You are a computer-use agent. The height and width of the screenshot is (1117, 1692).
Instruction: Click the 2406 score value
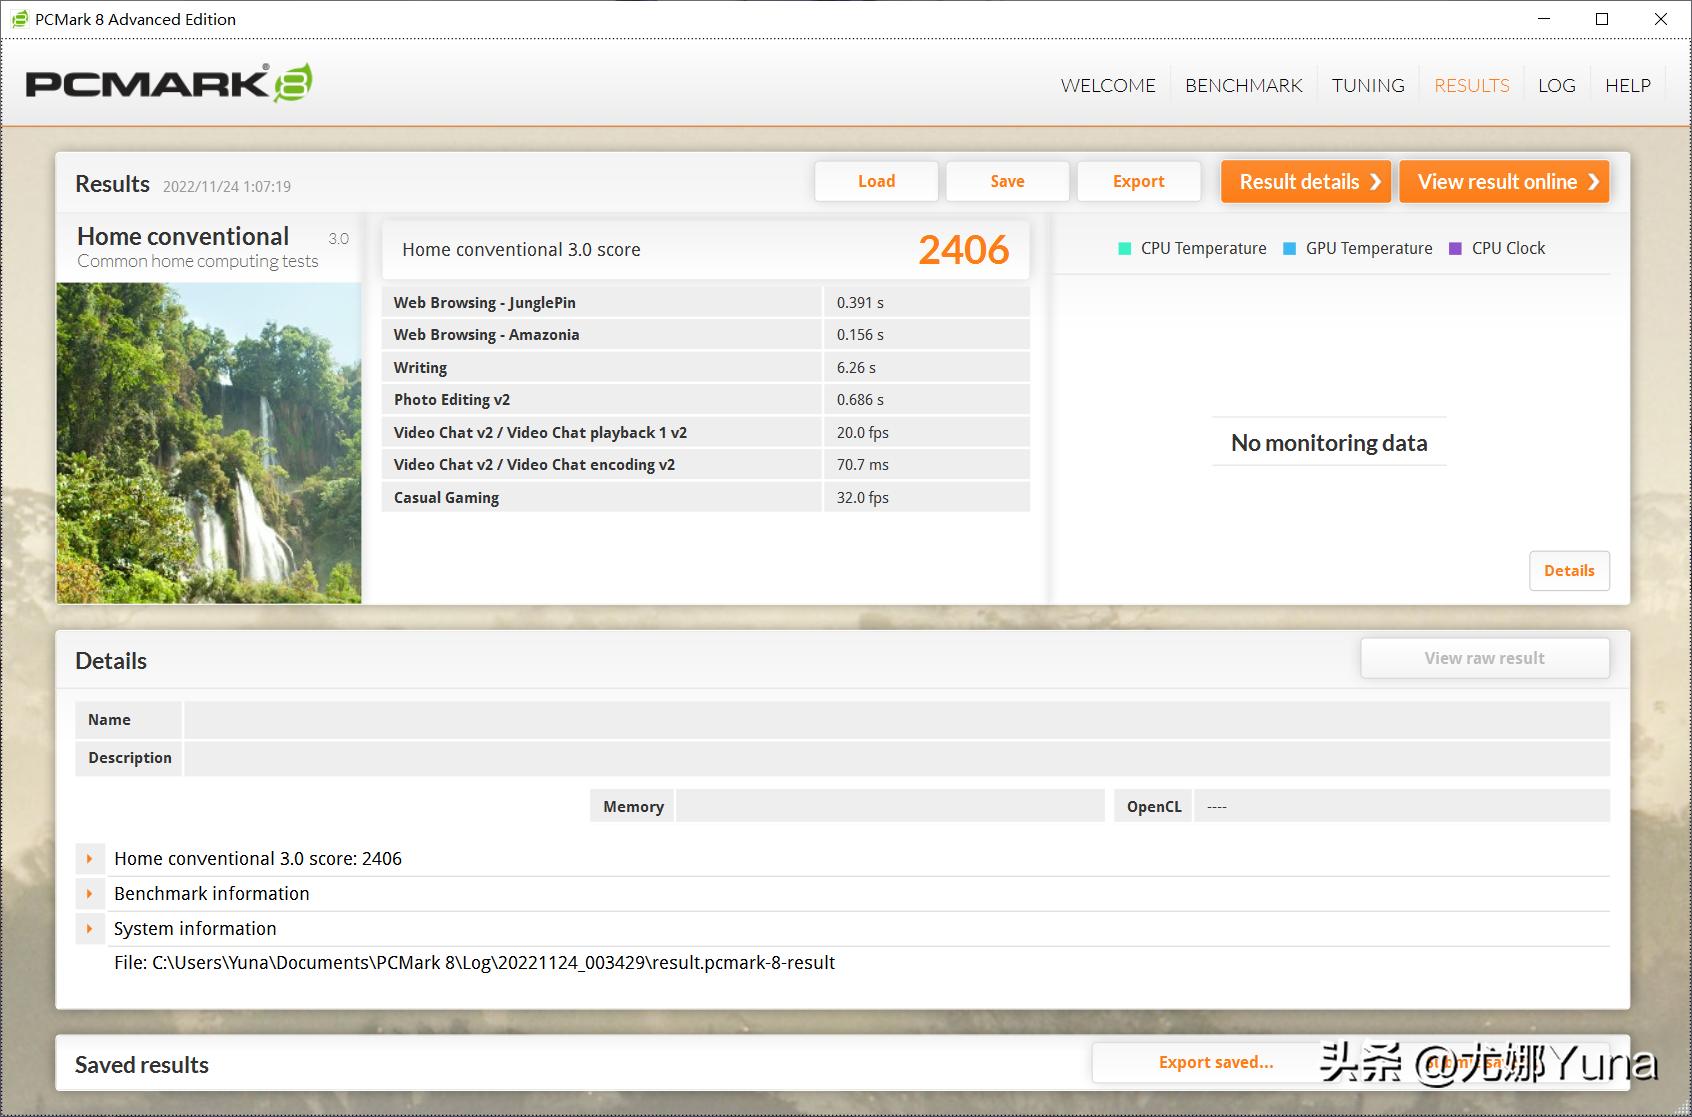[x=964, y=250]
